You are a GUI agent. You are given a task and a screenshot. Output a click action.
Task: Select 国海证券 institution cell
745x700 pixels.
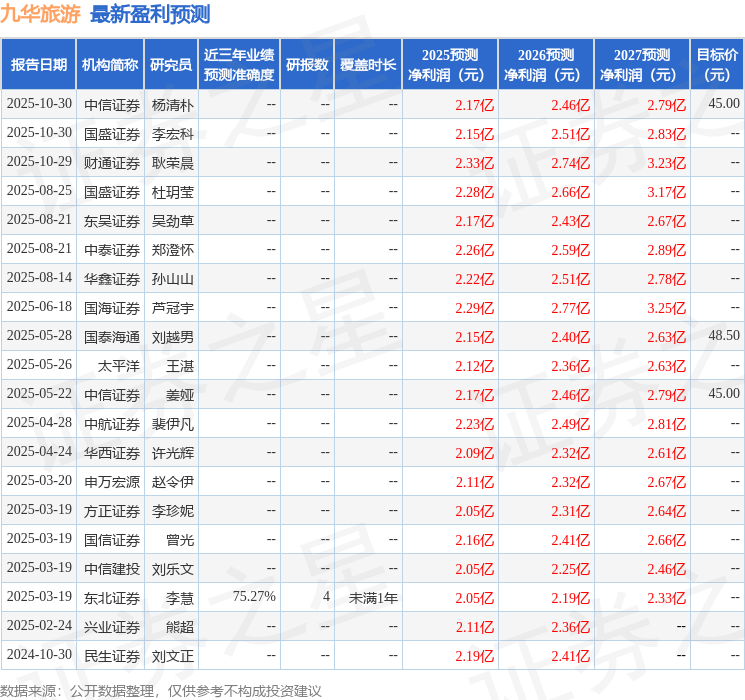112,308
